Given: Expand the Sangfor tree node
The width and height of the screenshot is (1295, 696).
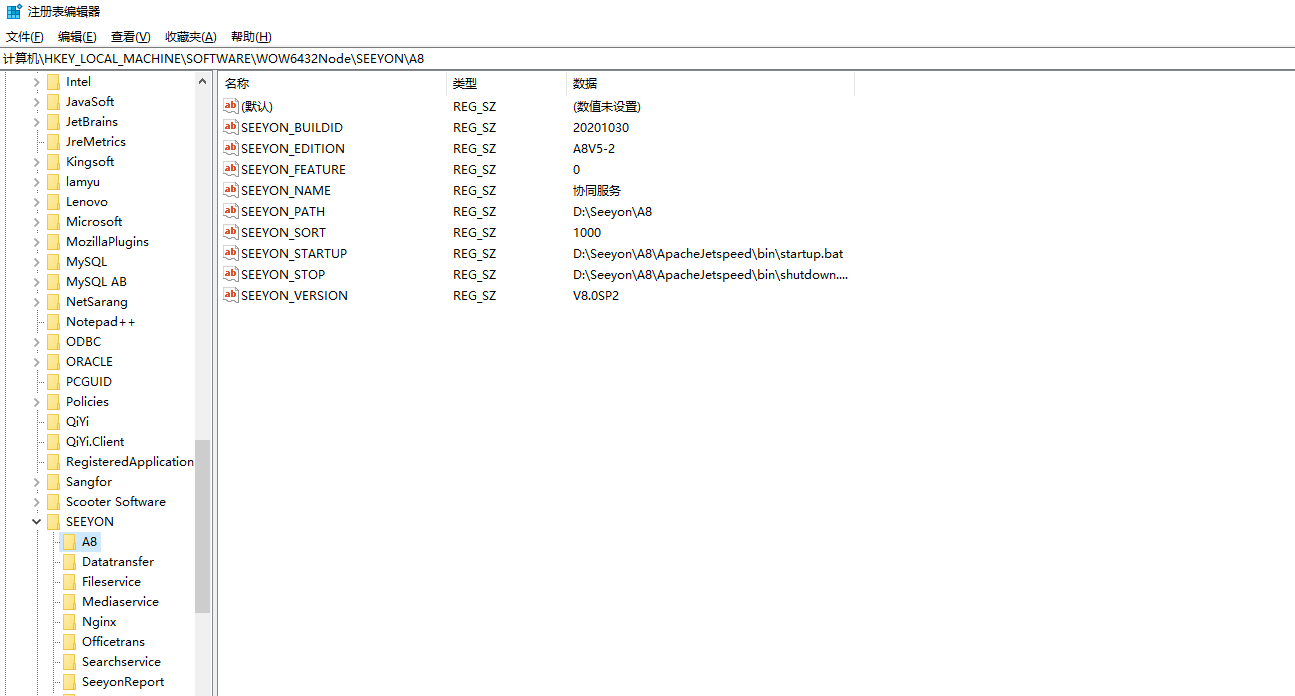Looking at the screenshot, I should tap(37, 482).
